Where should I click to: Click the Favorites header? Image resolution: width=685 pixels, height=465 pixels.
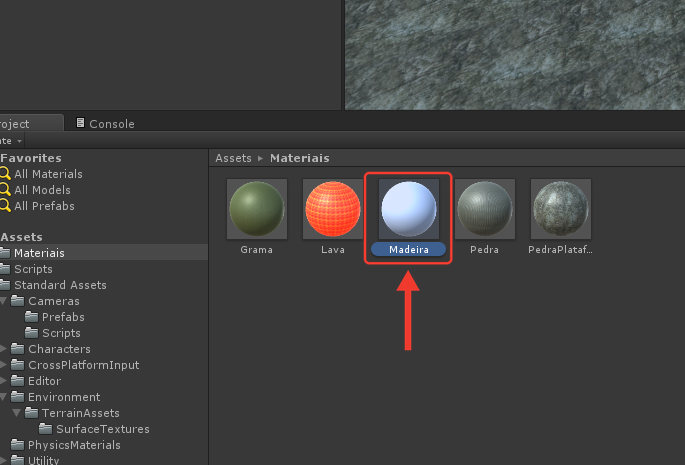coord(31,158)
